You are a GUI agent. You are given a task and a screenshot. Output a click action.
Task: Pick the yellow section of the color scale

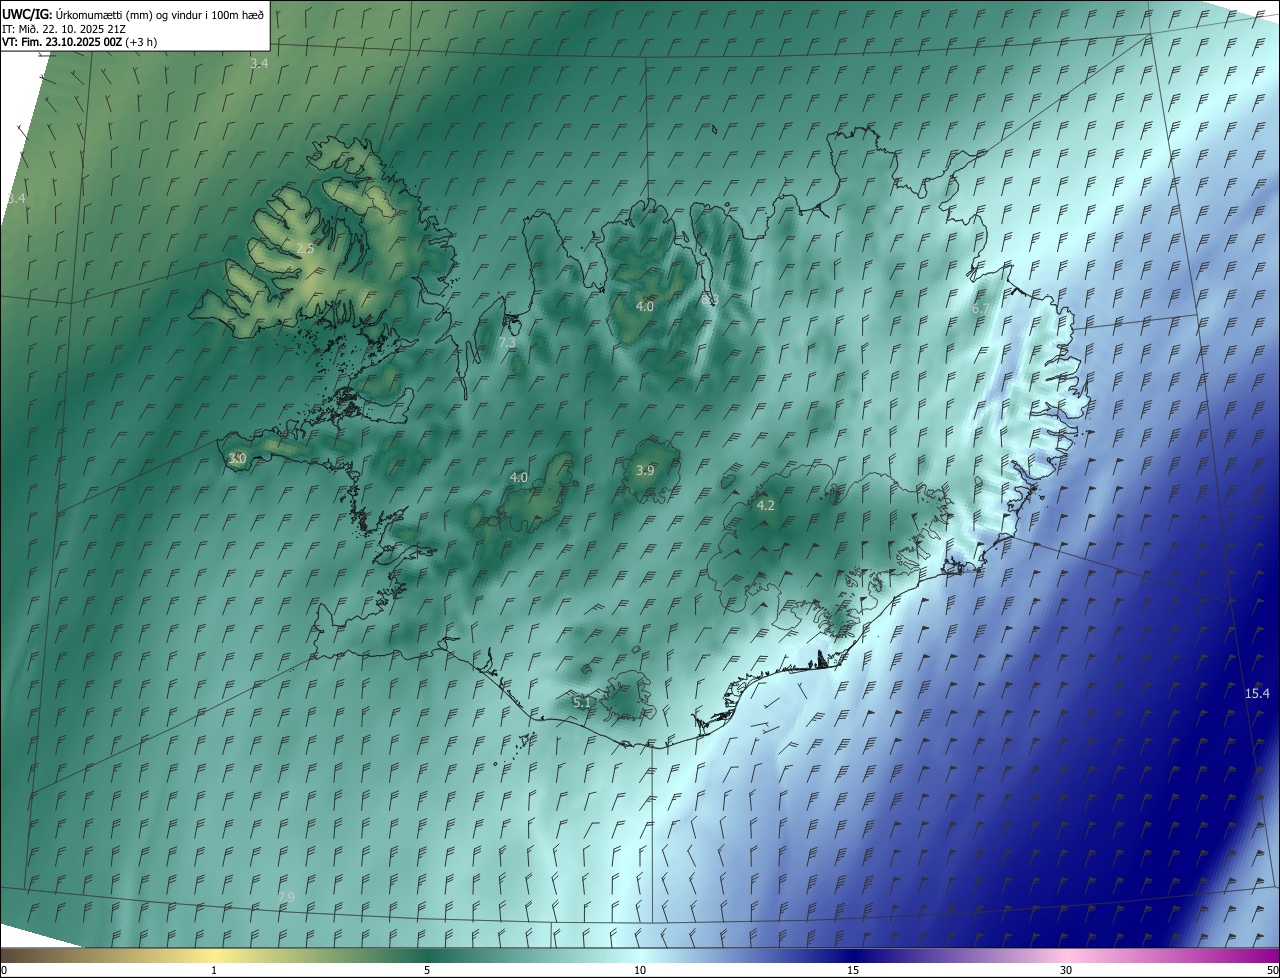(214, 955)
